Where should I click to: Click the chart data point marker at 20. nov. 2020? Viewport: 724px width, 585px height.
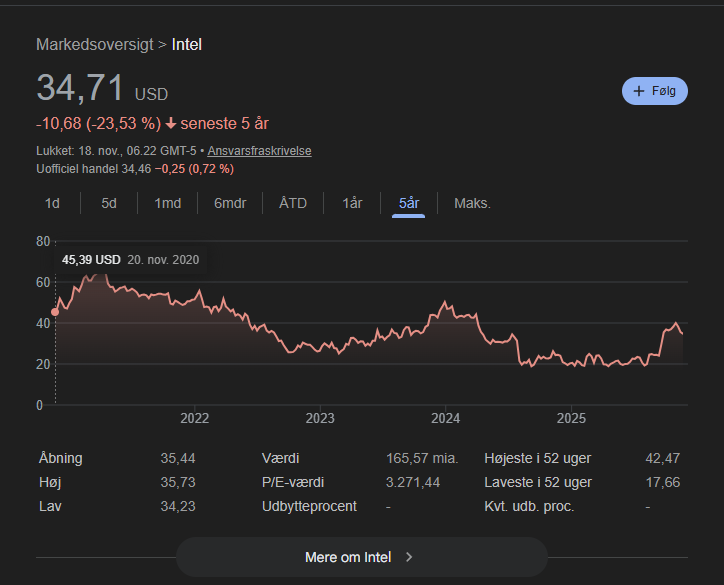(55, 312)
